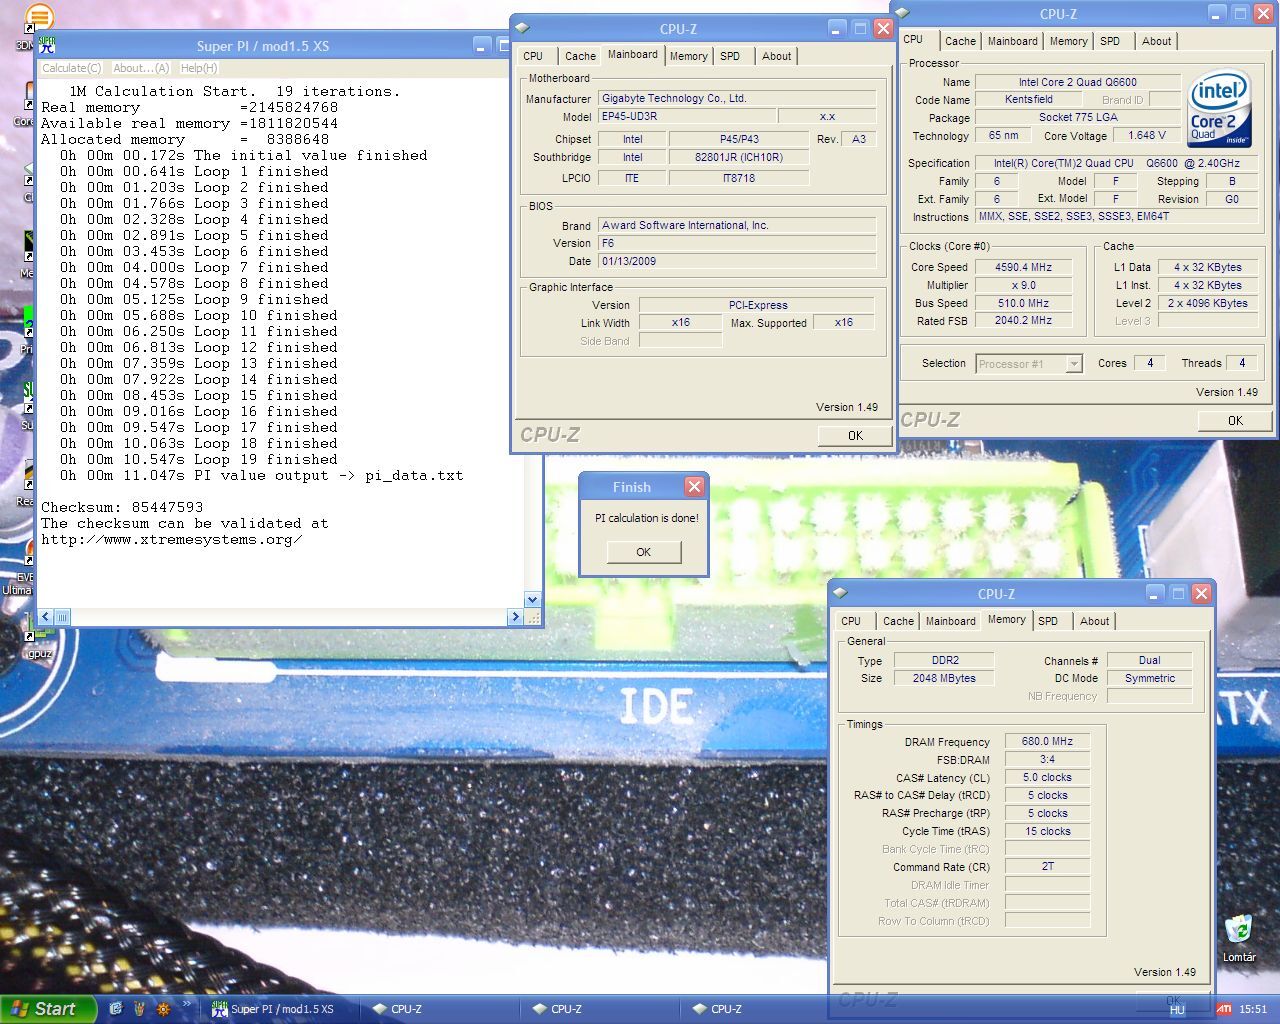Switch to CPU tab in Mainboard window
1280x1024 pixels.
click(533, 56)
